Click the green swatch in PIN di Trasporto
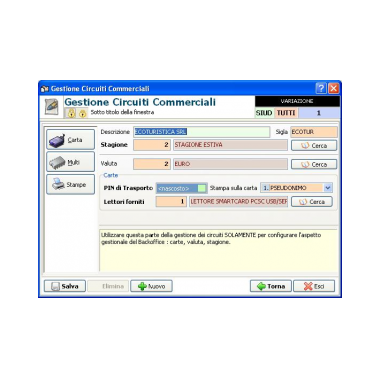This screenshot has width=380, height=380. coord(202,188)
